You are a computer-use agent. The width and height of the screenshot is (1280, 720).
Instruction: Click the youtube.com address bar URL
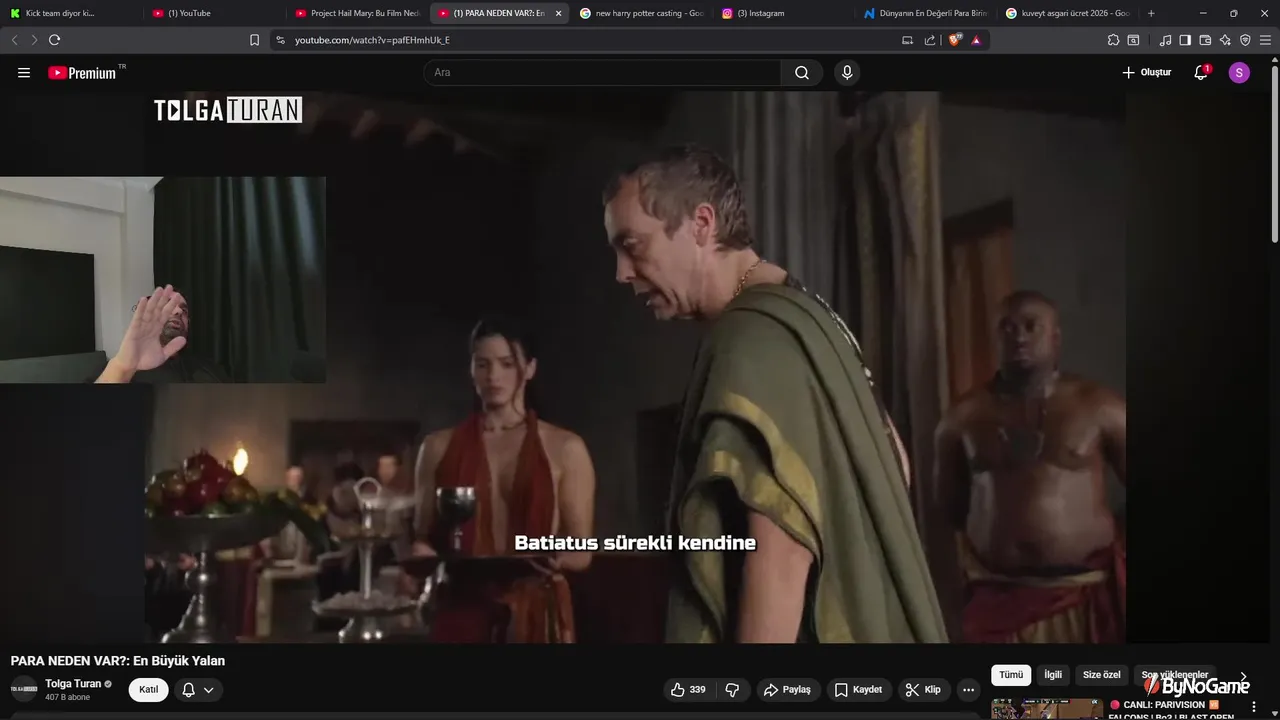(x=372, y=40)
